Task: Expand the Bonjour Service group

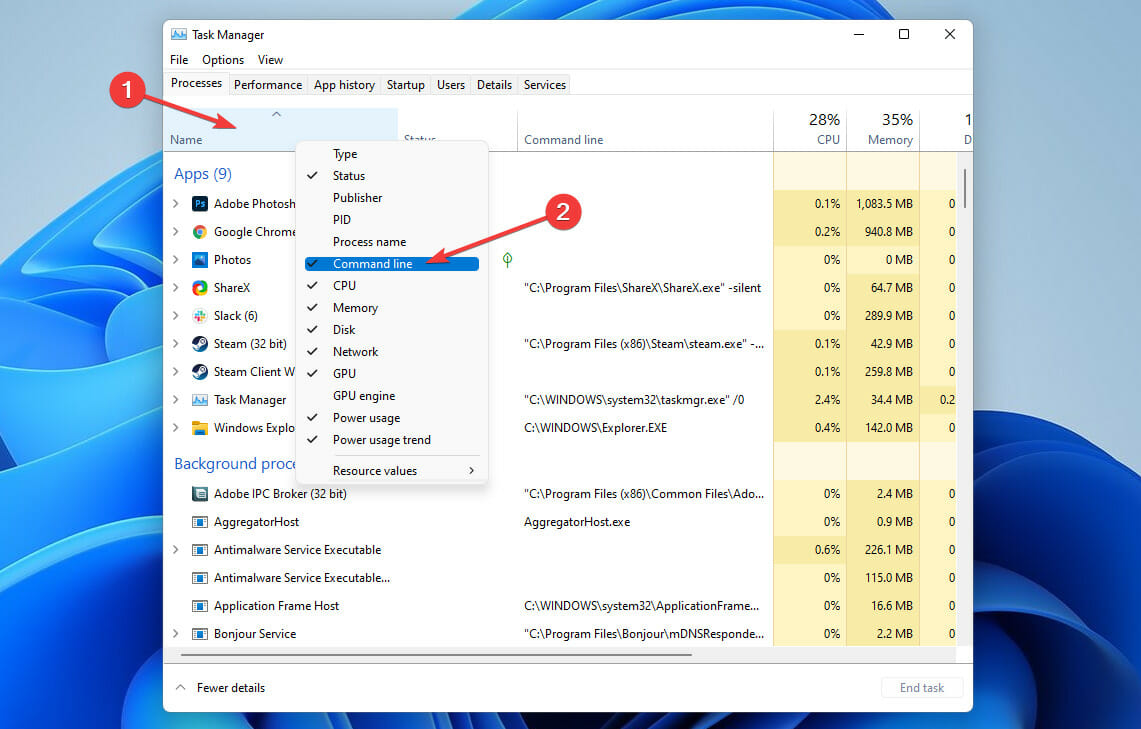Action: click(x=176, y=634)
